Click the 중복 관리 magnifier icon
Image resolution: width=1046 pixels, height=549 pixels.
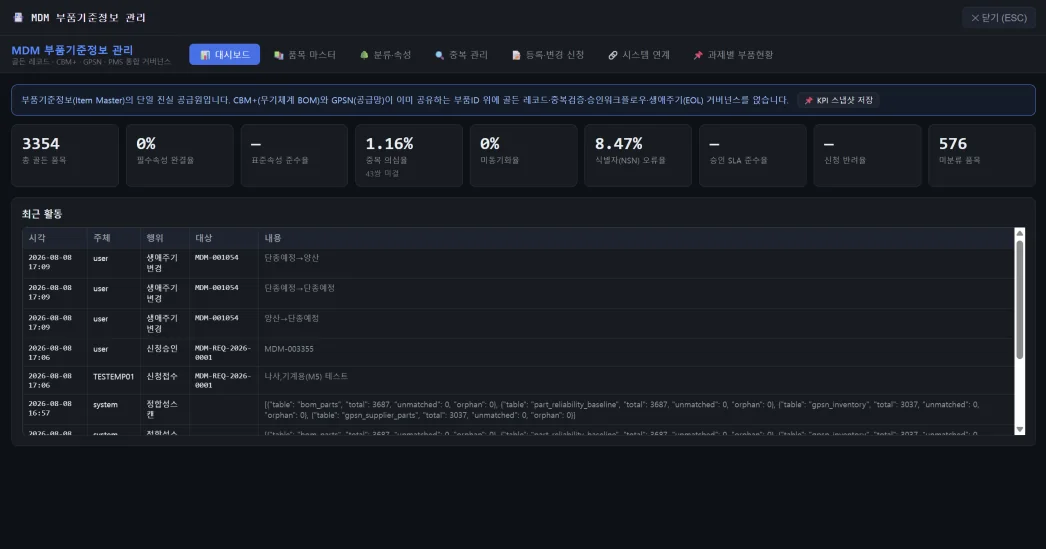pyautogui.click(x=440, y=55)
